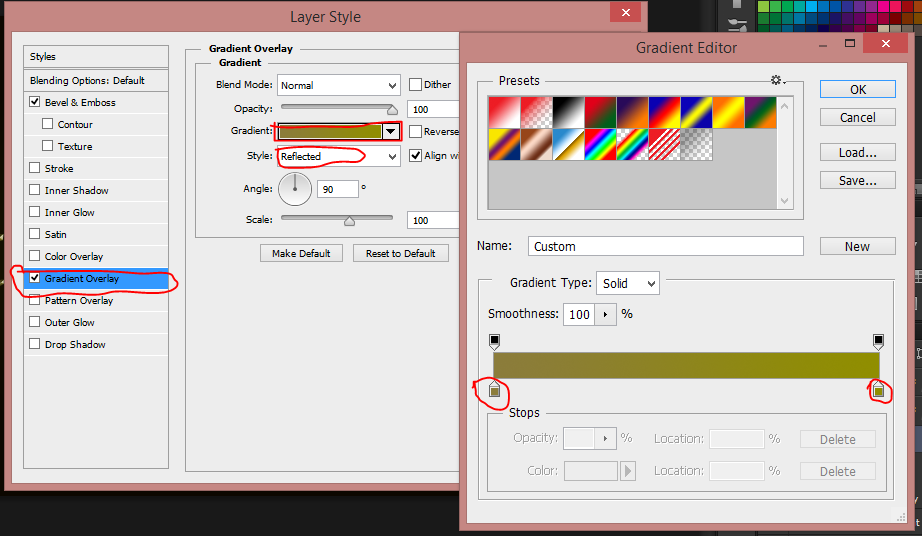Open the stop Opacity slider arrow
The image size is (922, 536).
click(605, 438)
